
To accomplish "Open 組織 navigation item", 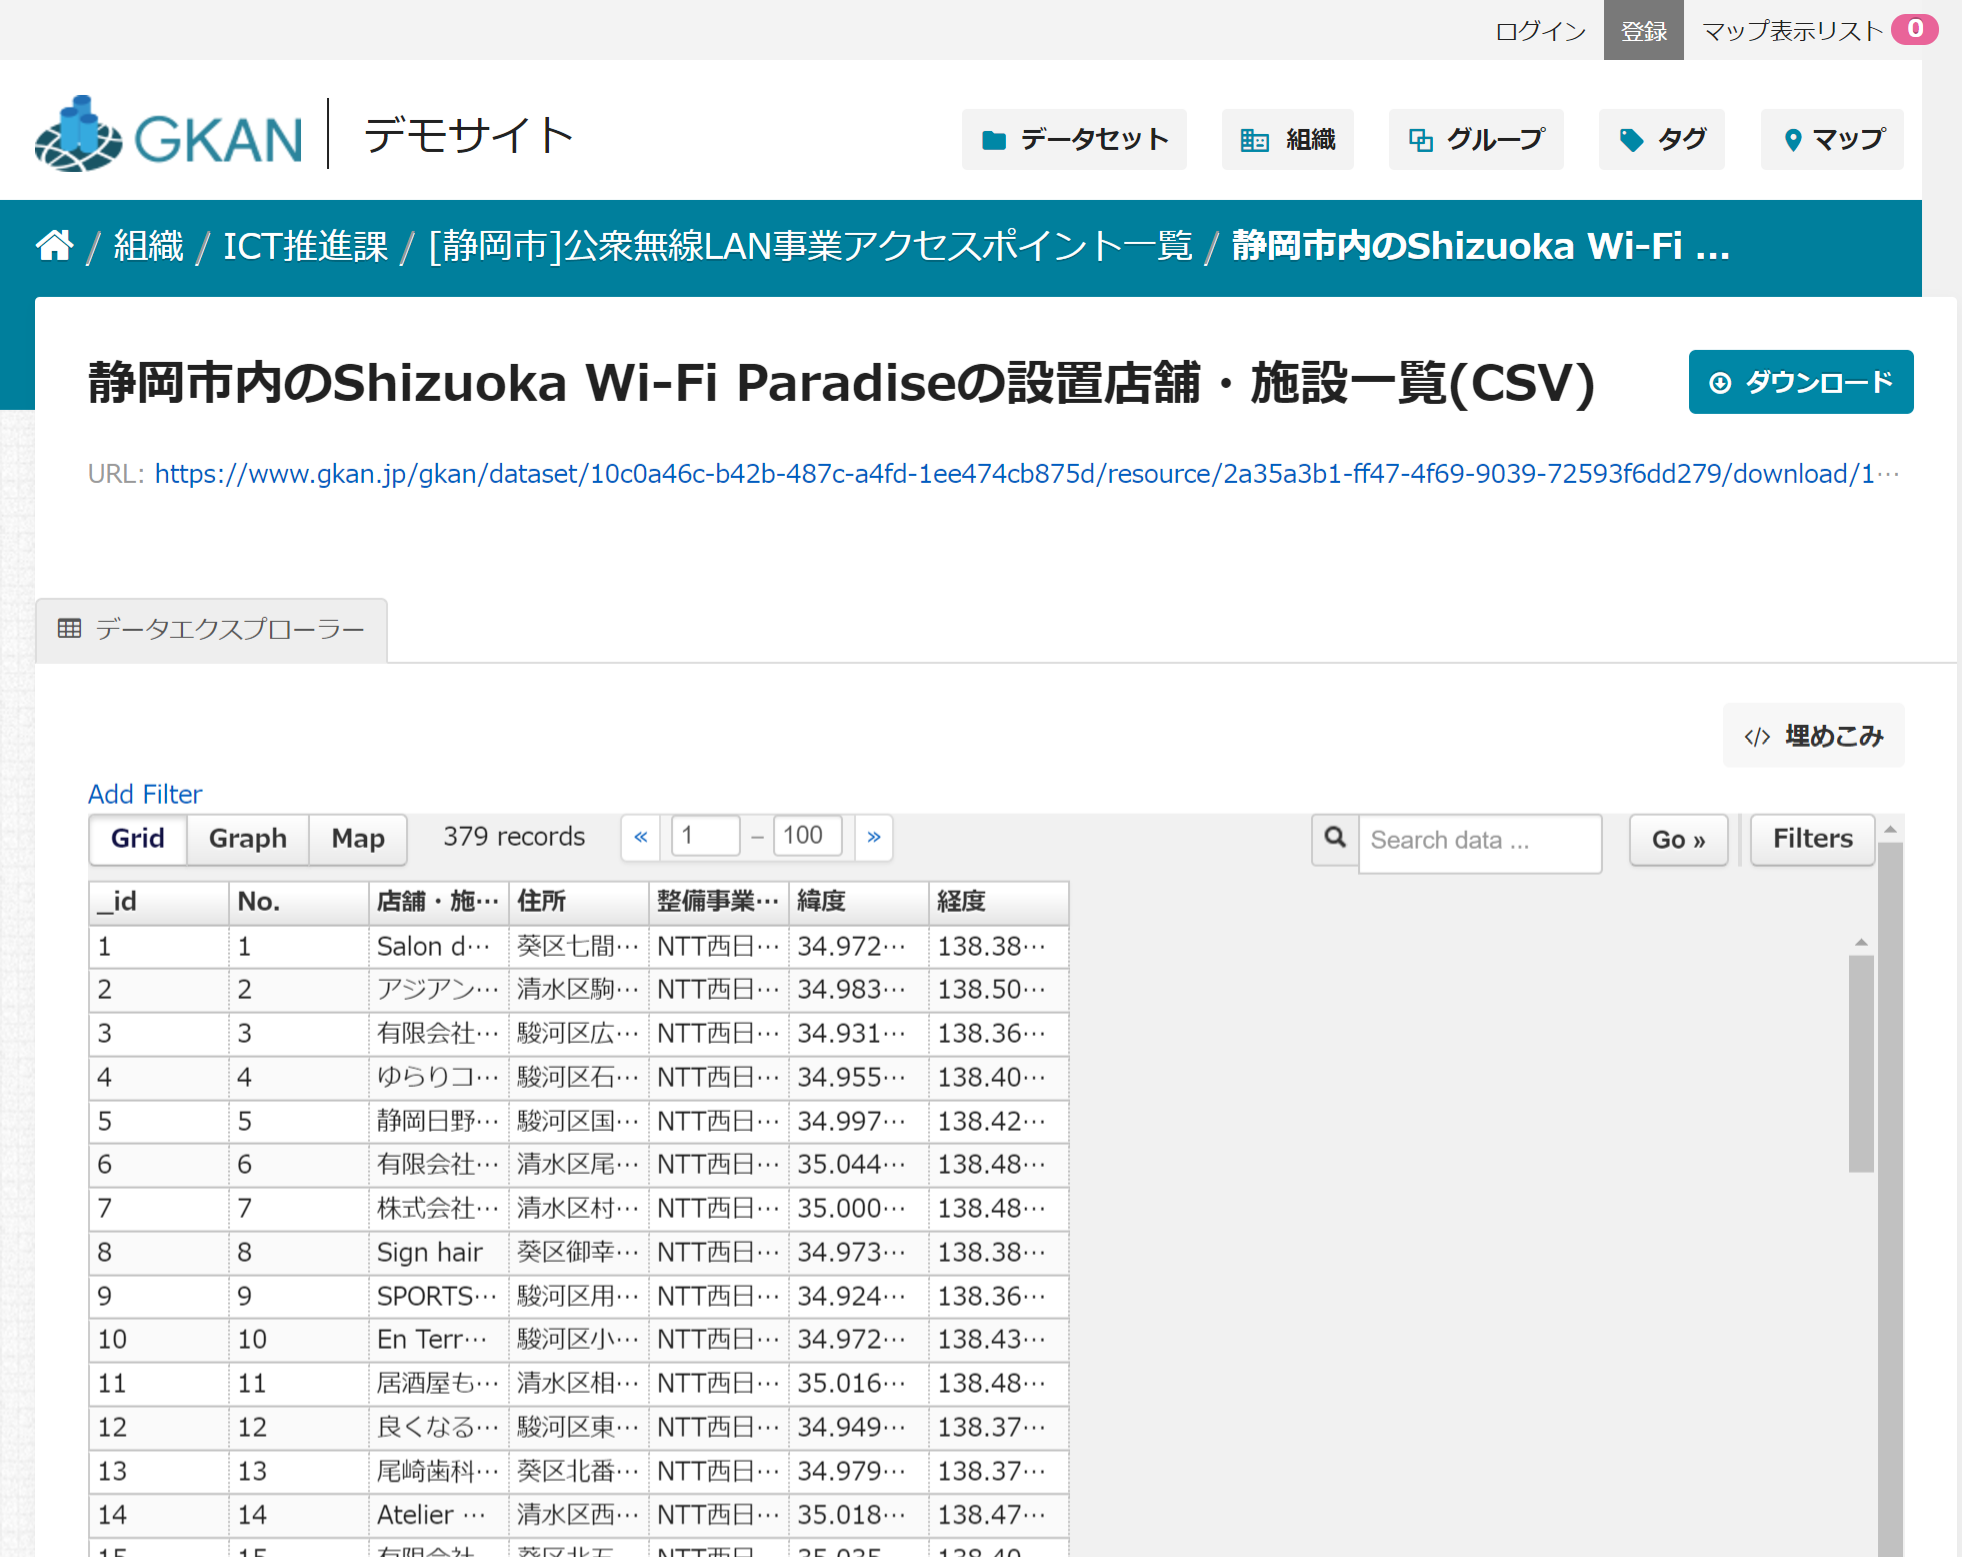I will click(1288, 139).
